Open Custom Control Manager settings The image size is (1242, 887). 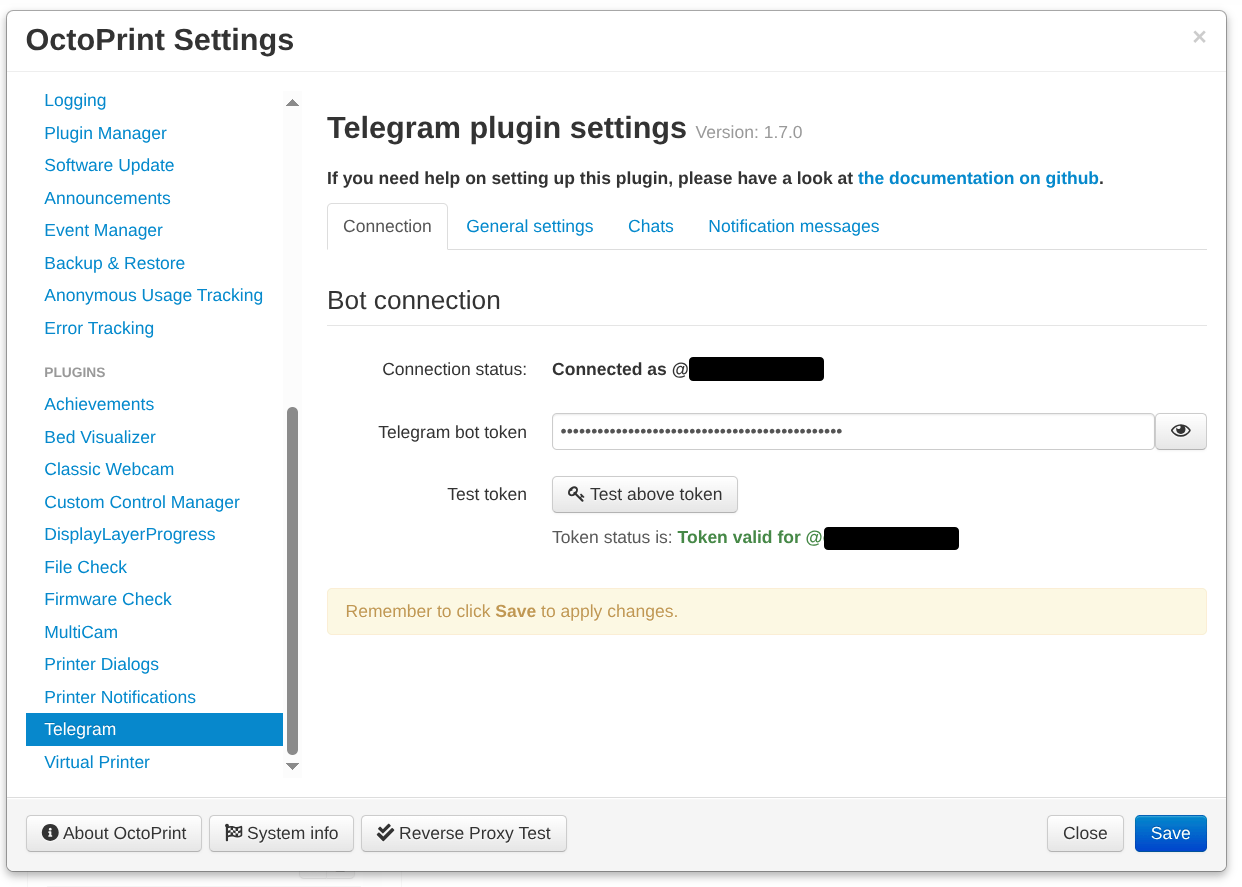pos(142,502)
